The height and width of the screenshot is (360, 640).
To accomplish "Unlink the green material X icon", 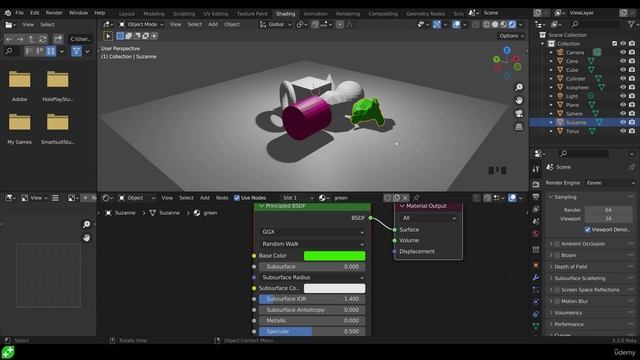I will [405, 198].
